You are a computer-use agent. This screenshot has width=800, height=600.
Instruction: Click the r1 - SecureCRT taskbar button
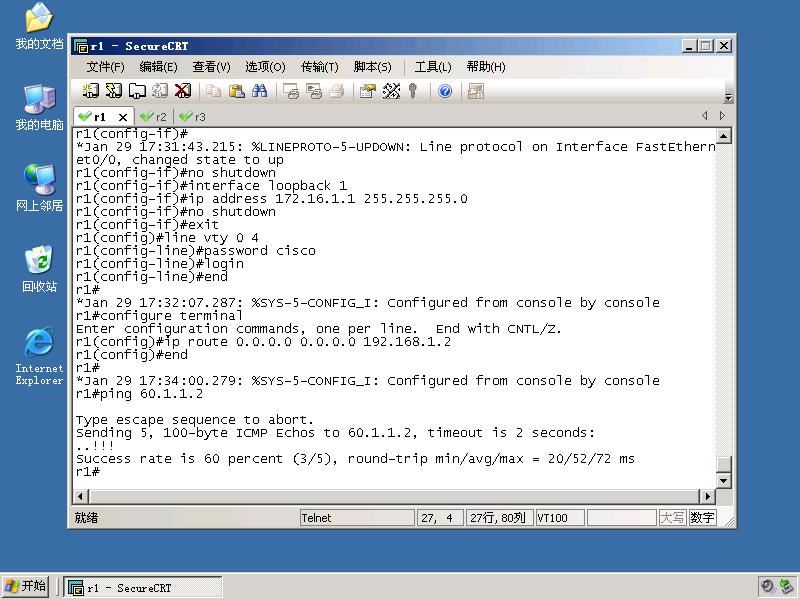143,588
